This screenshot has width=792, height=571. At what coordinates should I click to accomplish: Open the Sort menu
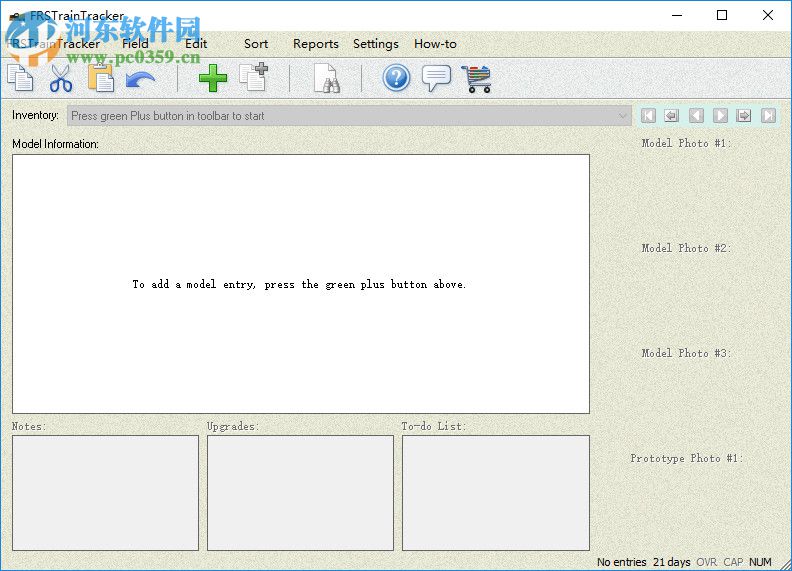coord(256,44)
